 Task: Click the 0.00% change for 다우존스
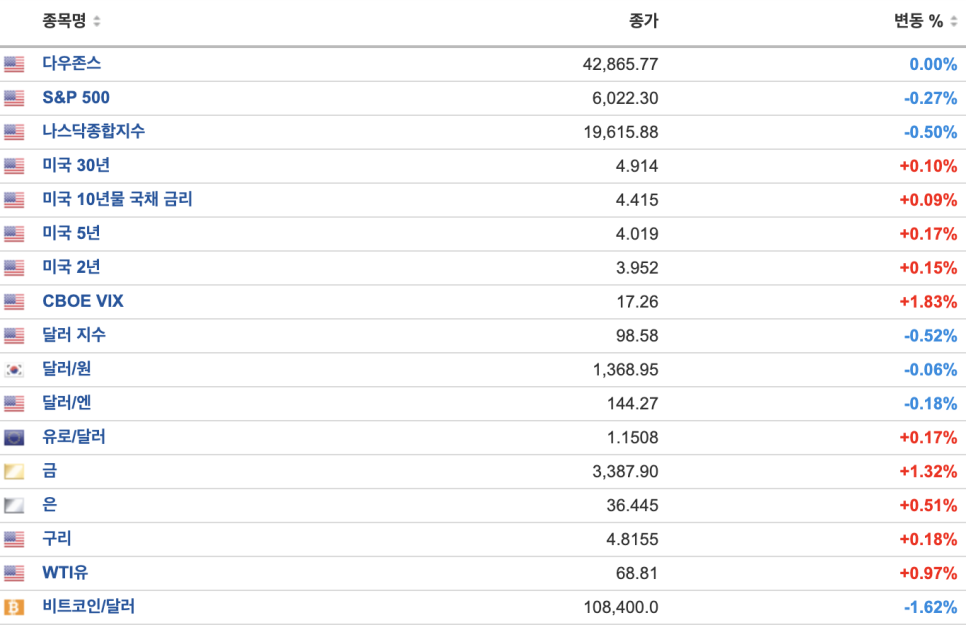933,64
